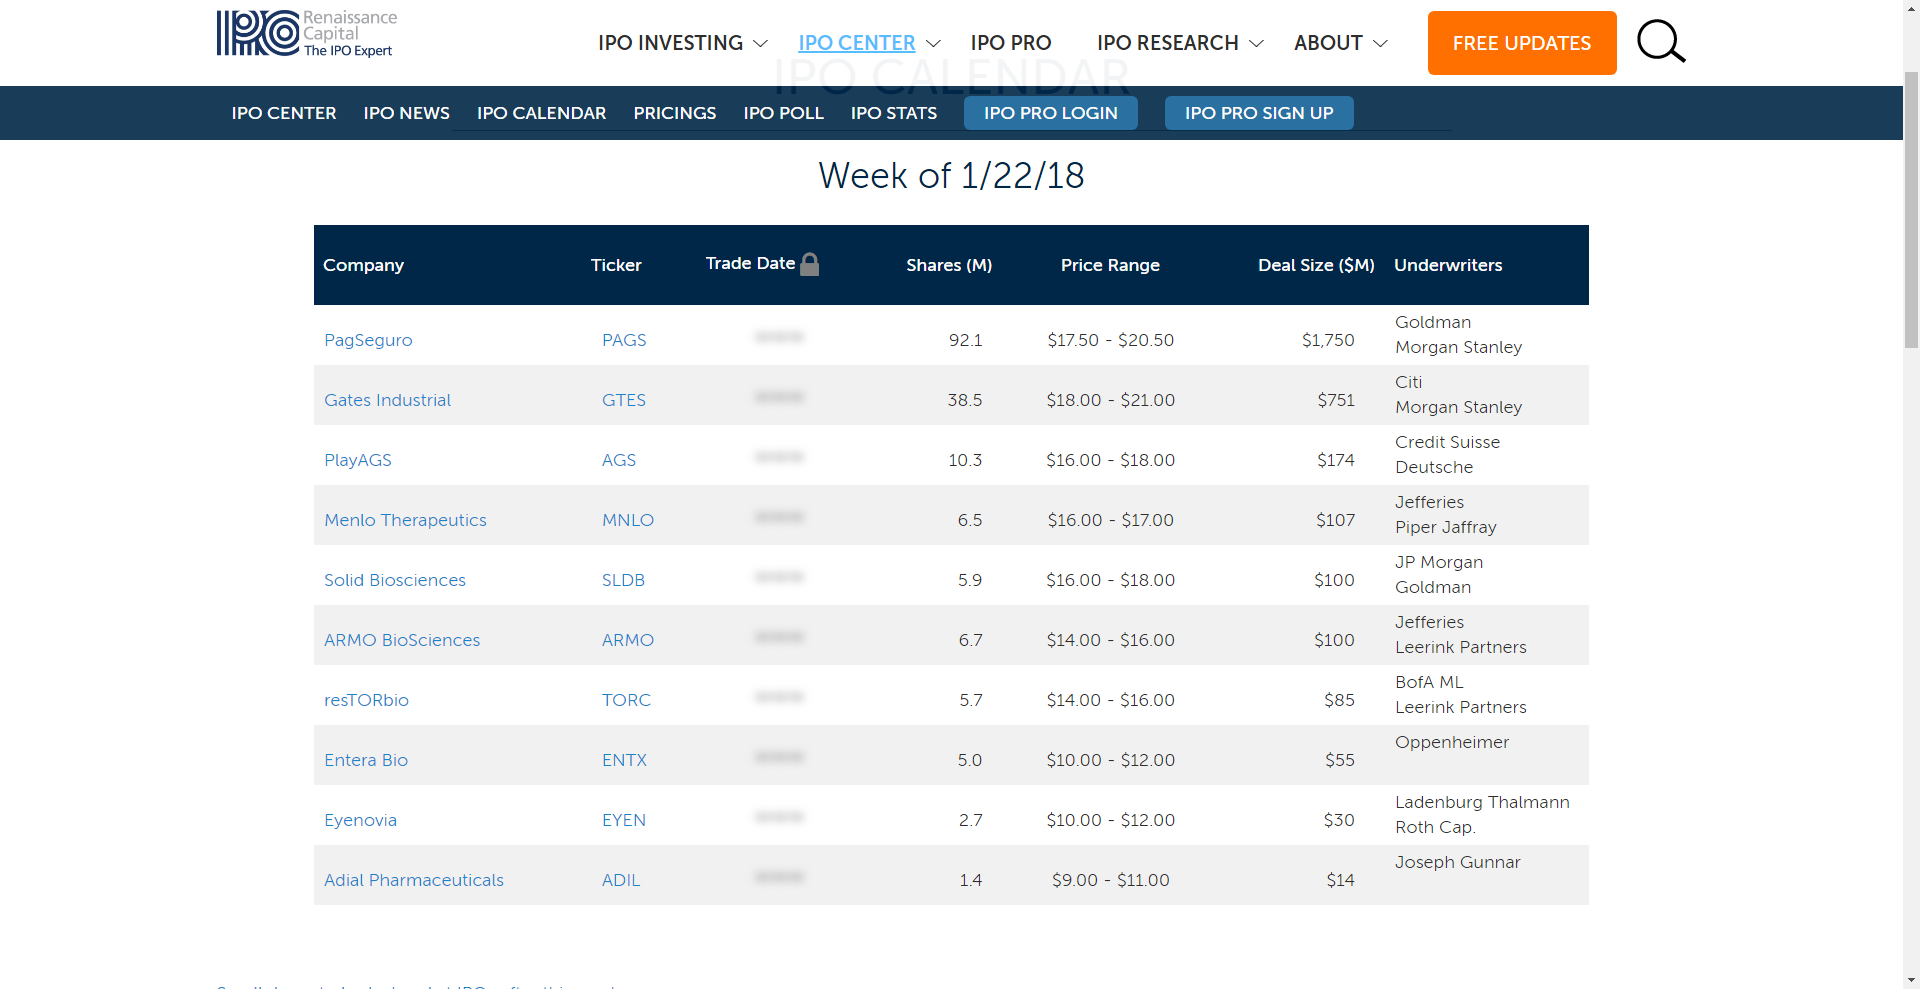Viewport: 1920px width, 989px height.
Task: Open IPO POLL in the sub-navigation
Action: point(783,113)
